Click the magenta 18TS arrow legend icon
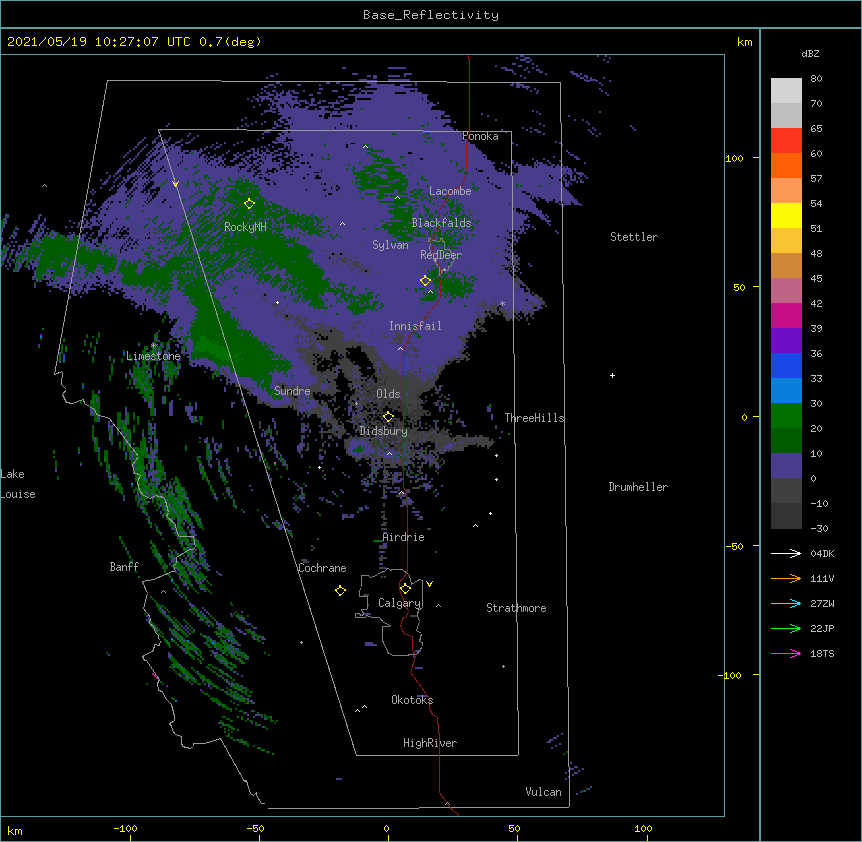The height and width of the screenshot is (842, 862). pos(786,653)
